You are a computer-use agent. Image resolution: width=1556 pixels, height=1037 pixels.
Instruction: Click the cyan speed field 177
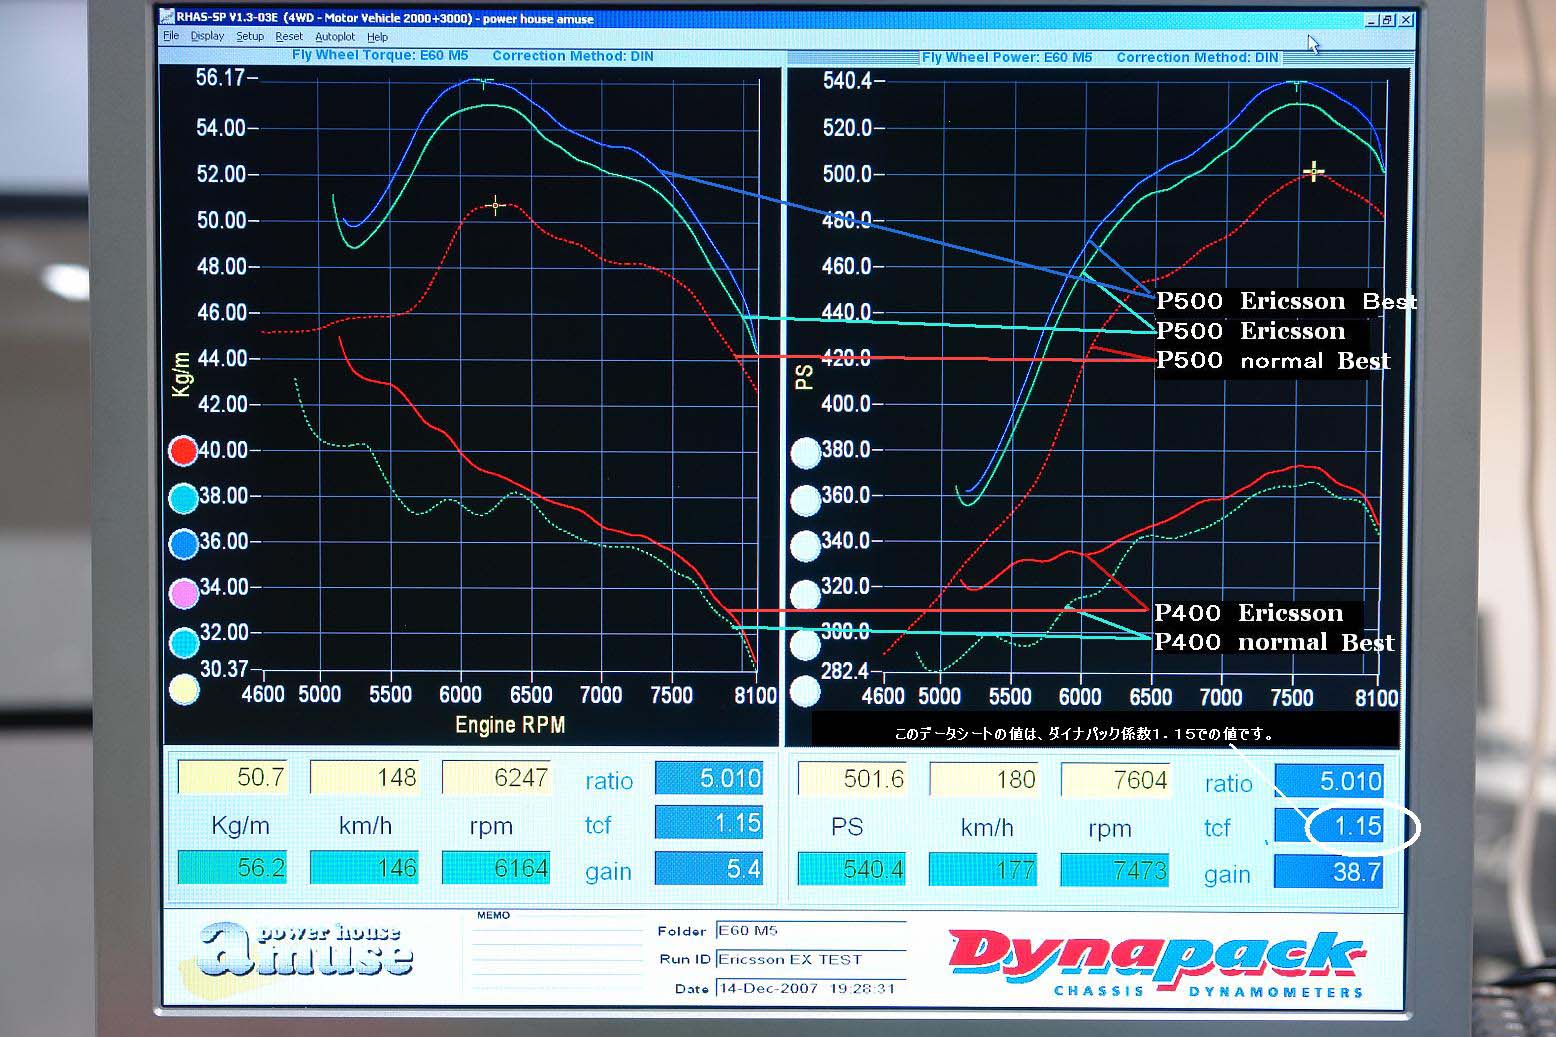click(984, 869)
